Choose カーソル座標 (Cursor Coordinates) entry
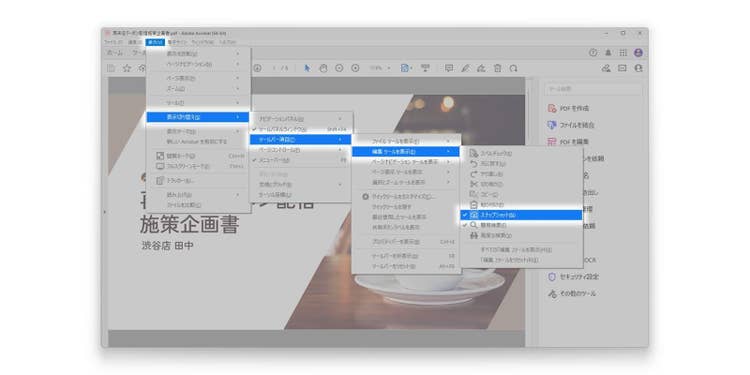The width and height of the screenshot is (750, 375). pos(301,195)
